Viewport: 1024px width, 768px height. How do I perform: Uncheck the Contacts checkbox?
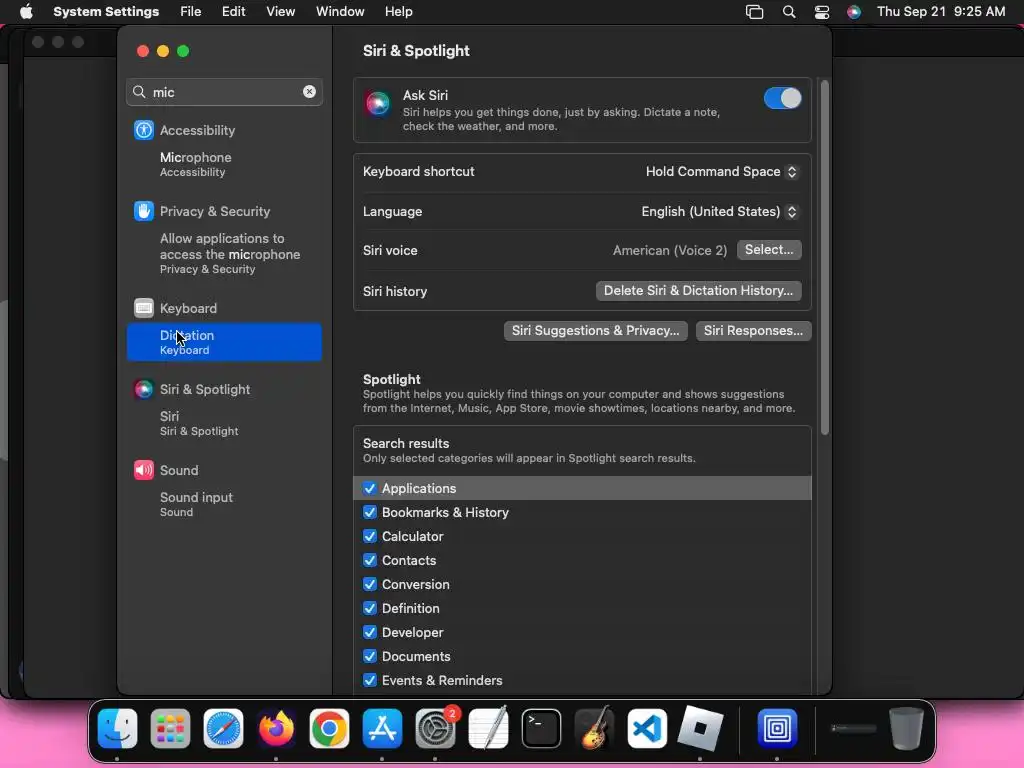(x=370, y=560)
